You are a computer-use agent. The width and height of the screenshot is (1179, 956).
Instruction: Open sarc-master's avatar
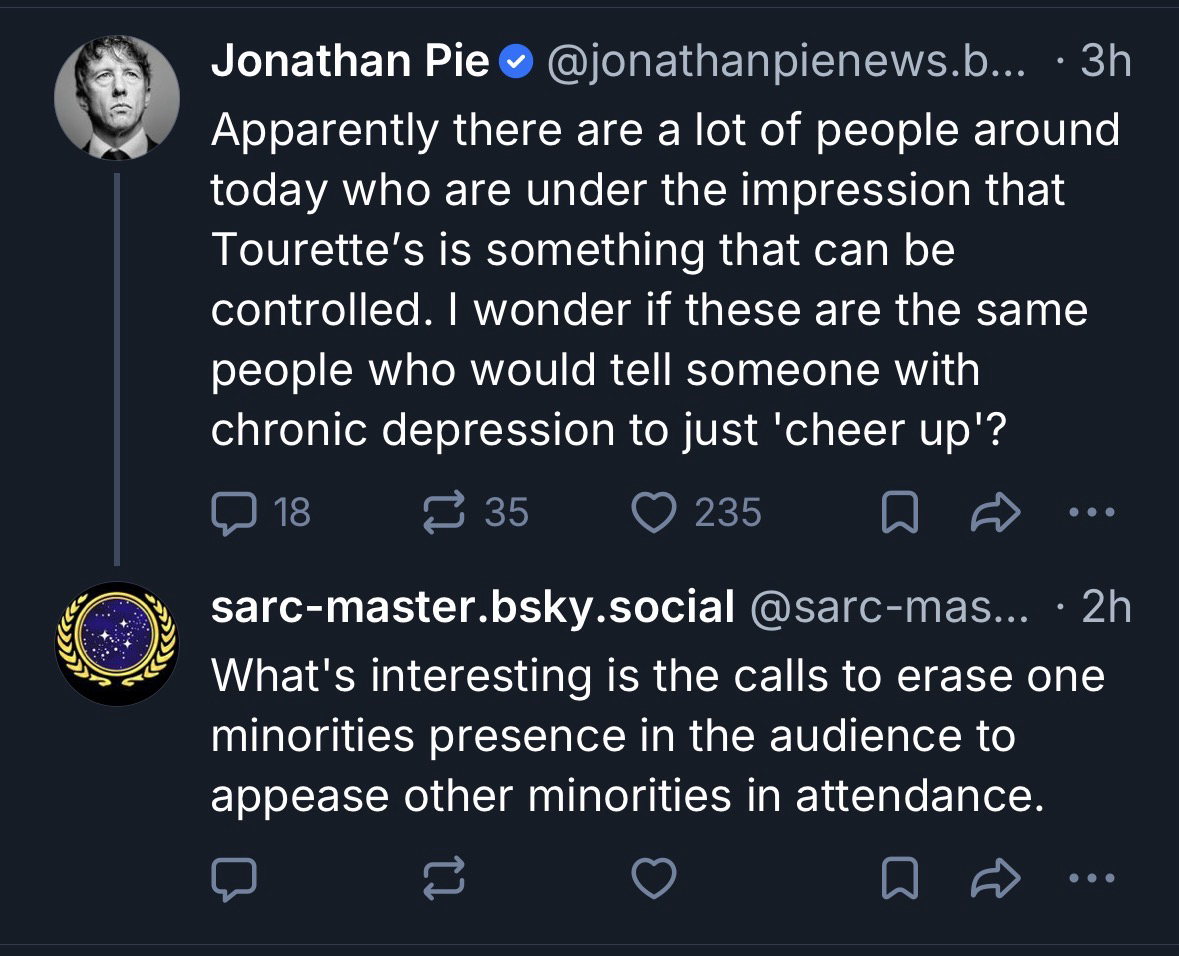pos(116,643)
